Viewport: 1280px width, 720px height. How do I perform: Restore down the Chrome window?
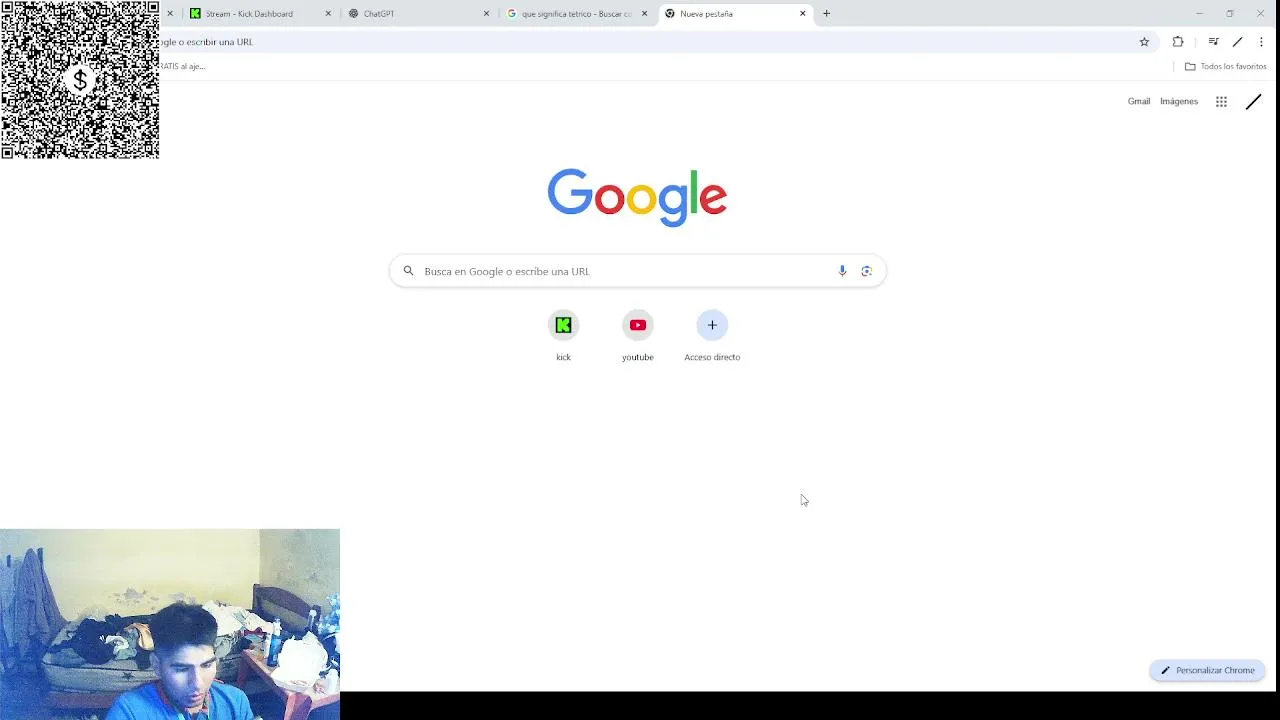click(1230, 14)
